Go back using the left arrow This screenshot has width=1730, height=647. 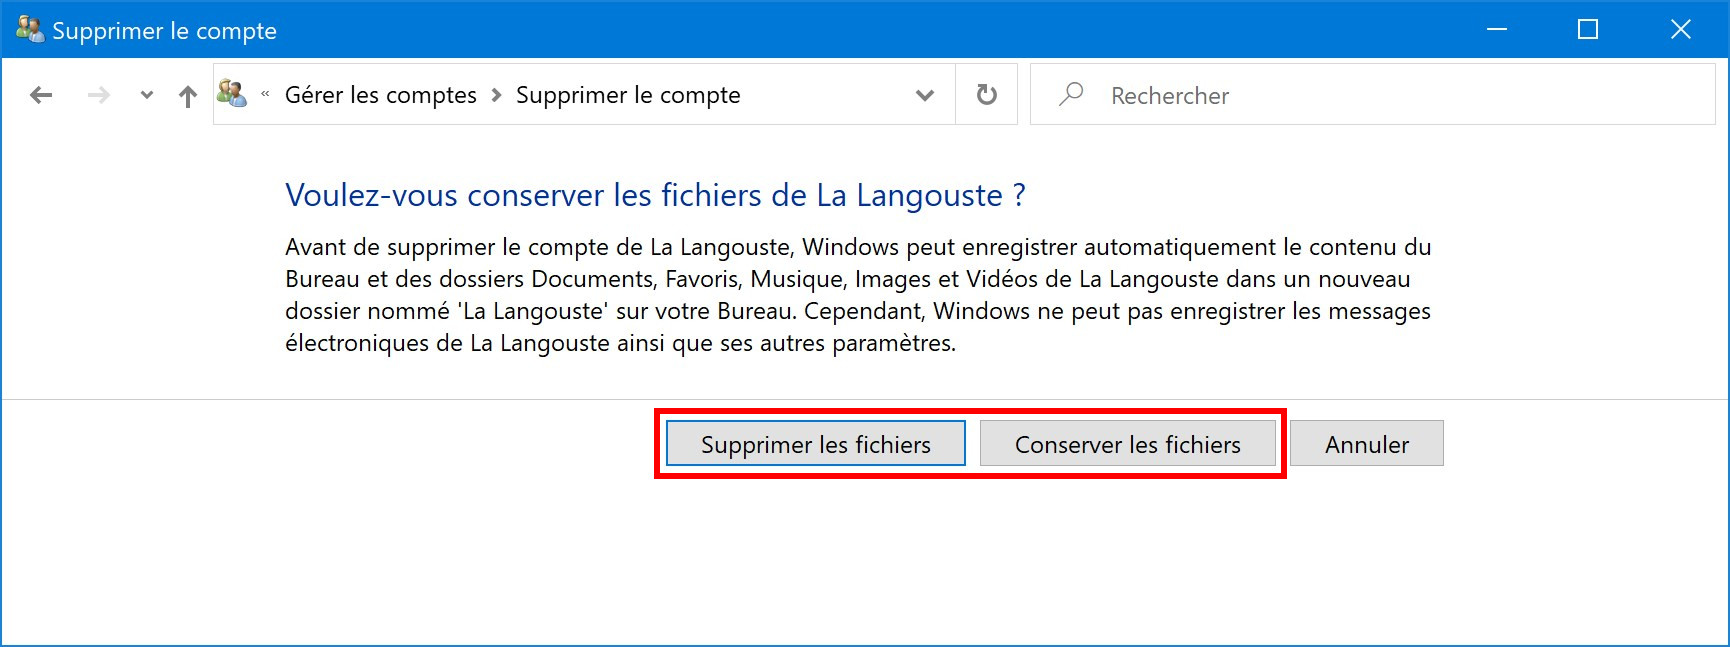41,95
